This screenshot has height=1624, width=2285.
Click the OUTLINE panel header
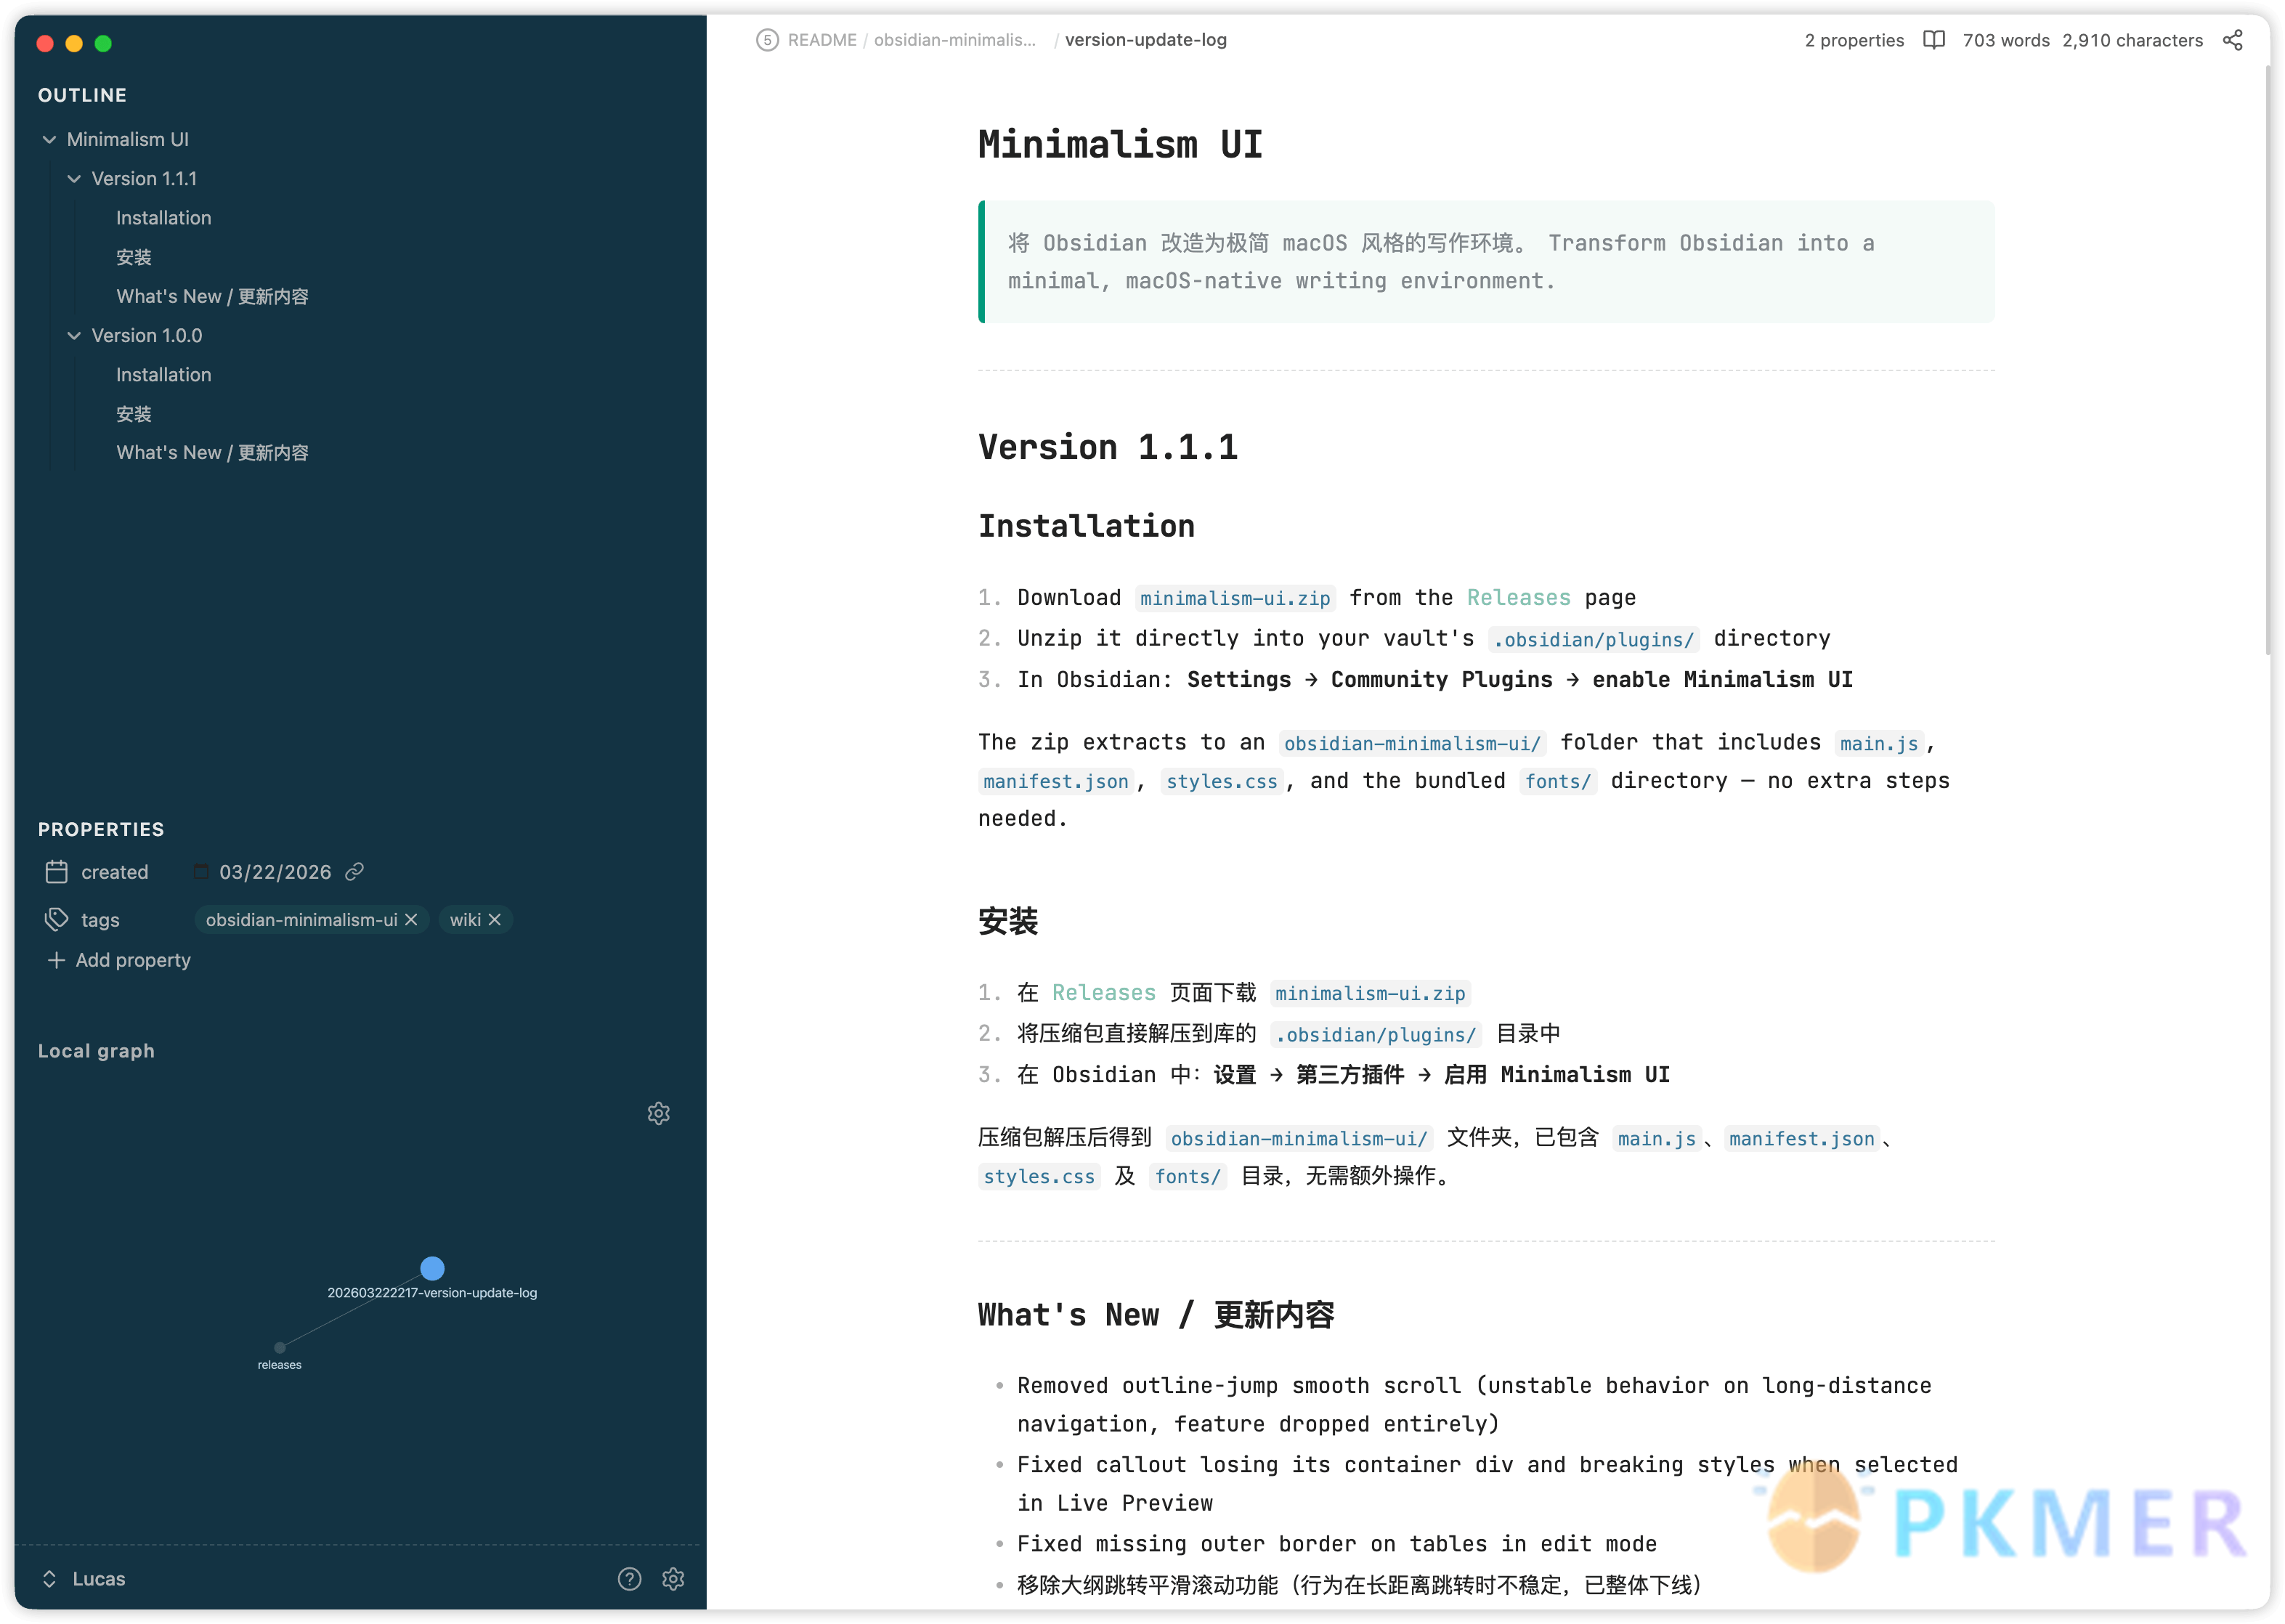[x=82, y=95]
